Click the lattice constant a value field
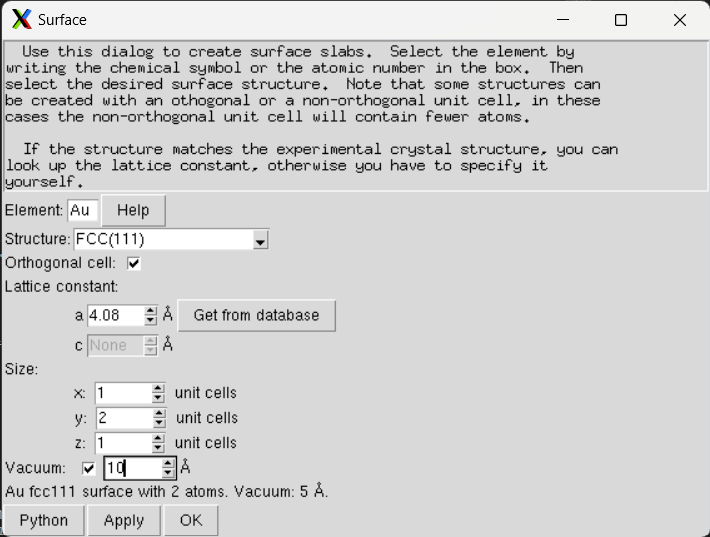Image resolution: width=710 pixels, height=537 pixels. pyautogui.click(x=114, y=315)
